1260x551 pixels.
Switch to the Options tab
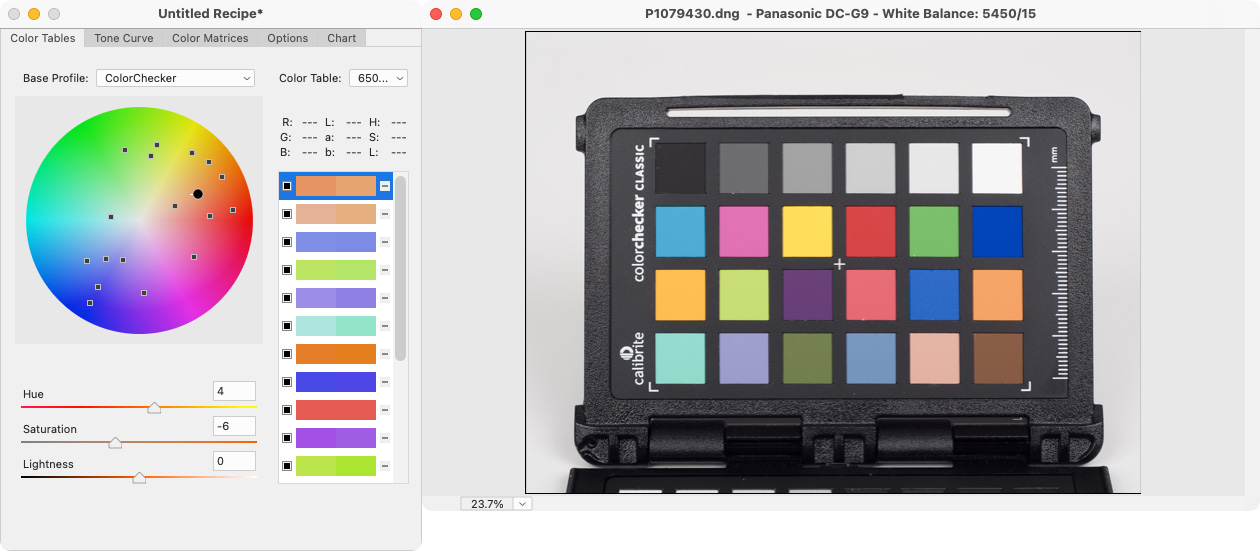[287, 38]
